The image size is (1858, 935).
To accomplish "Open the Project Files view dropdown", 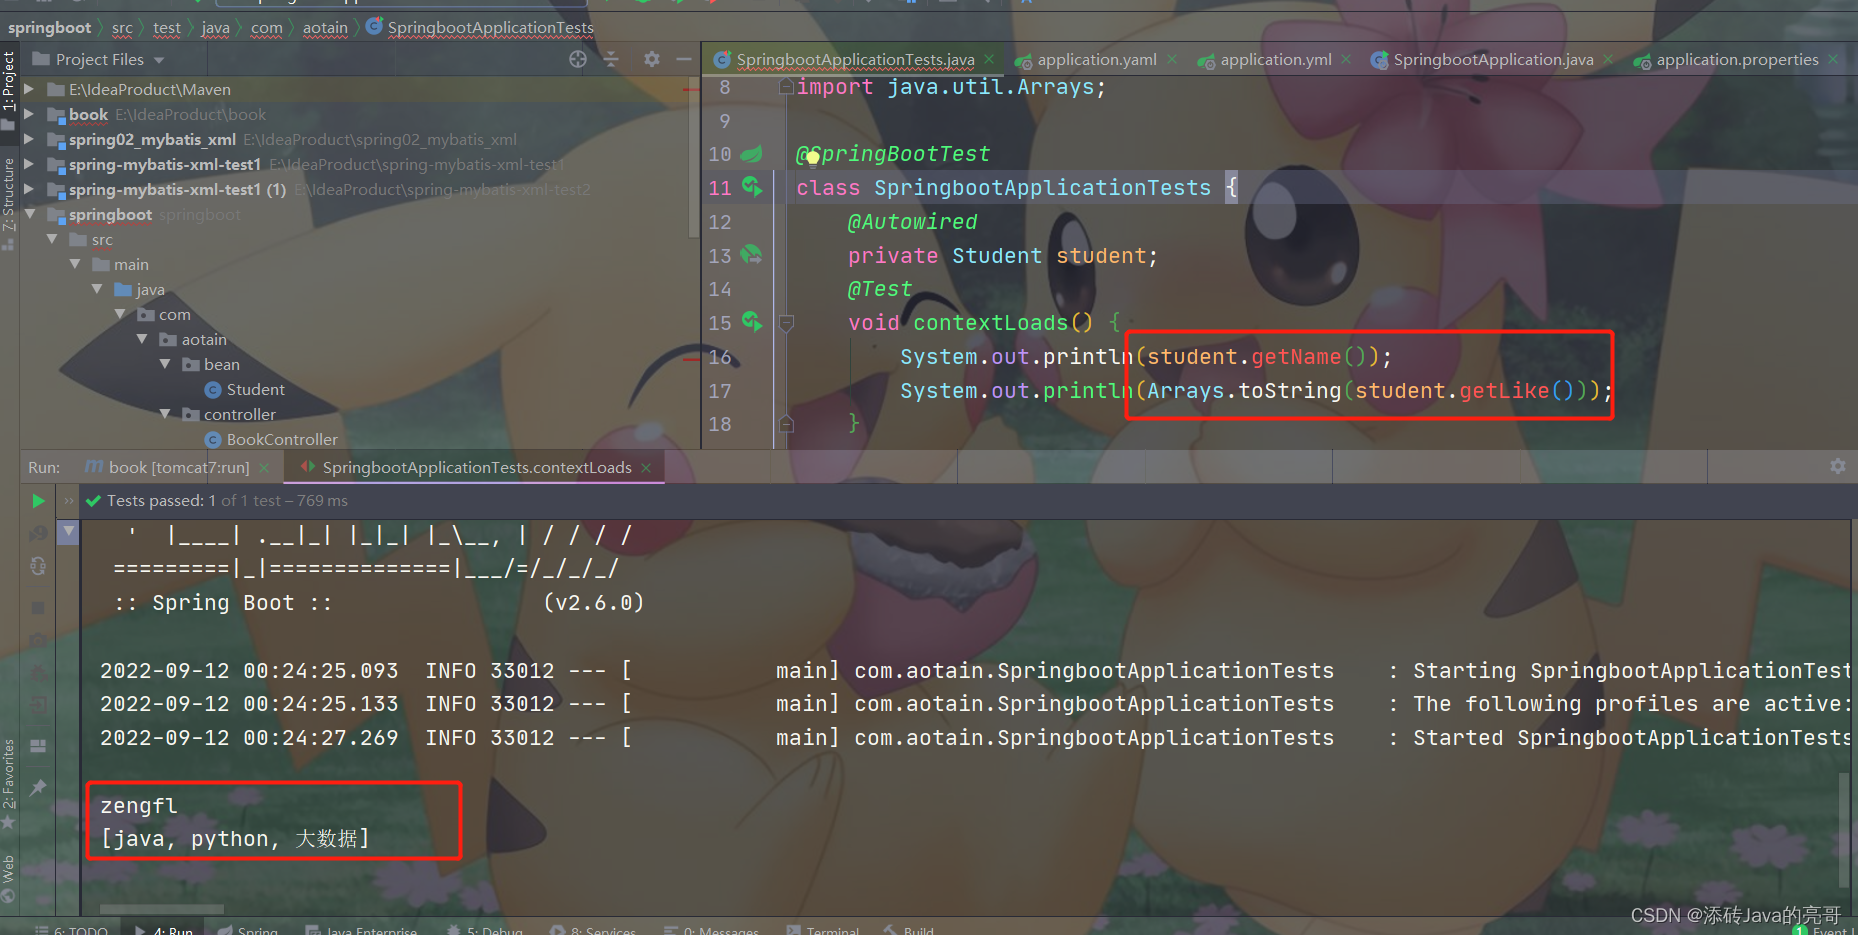I will [160, 60].
